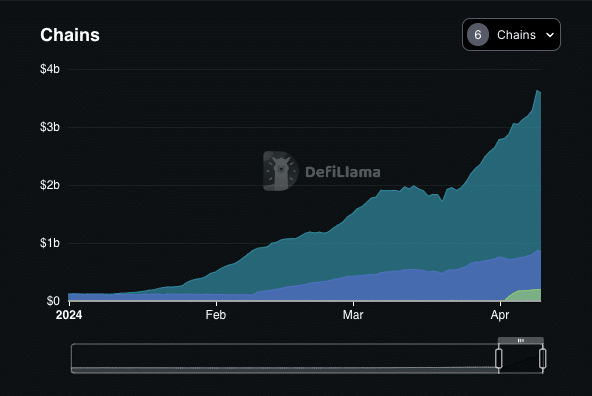Click the selected window in the range slider
This screenshot has width=592, height=396.
521,358
